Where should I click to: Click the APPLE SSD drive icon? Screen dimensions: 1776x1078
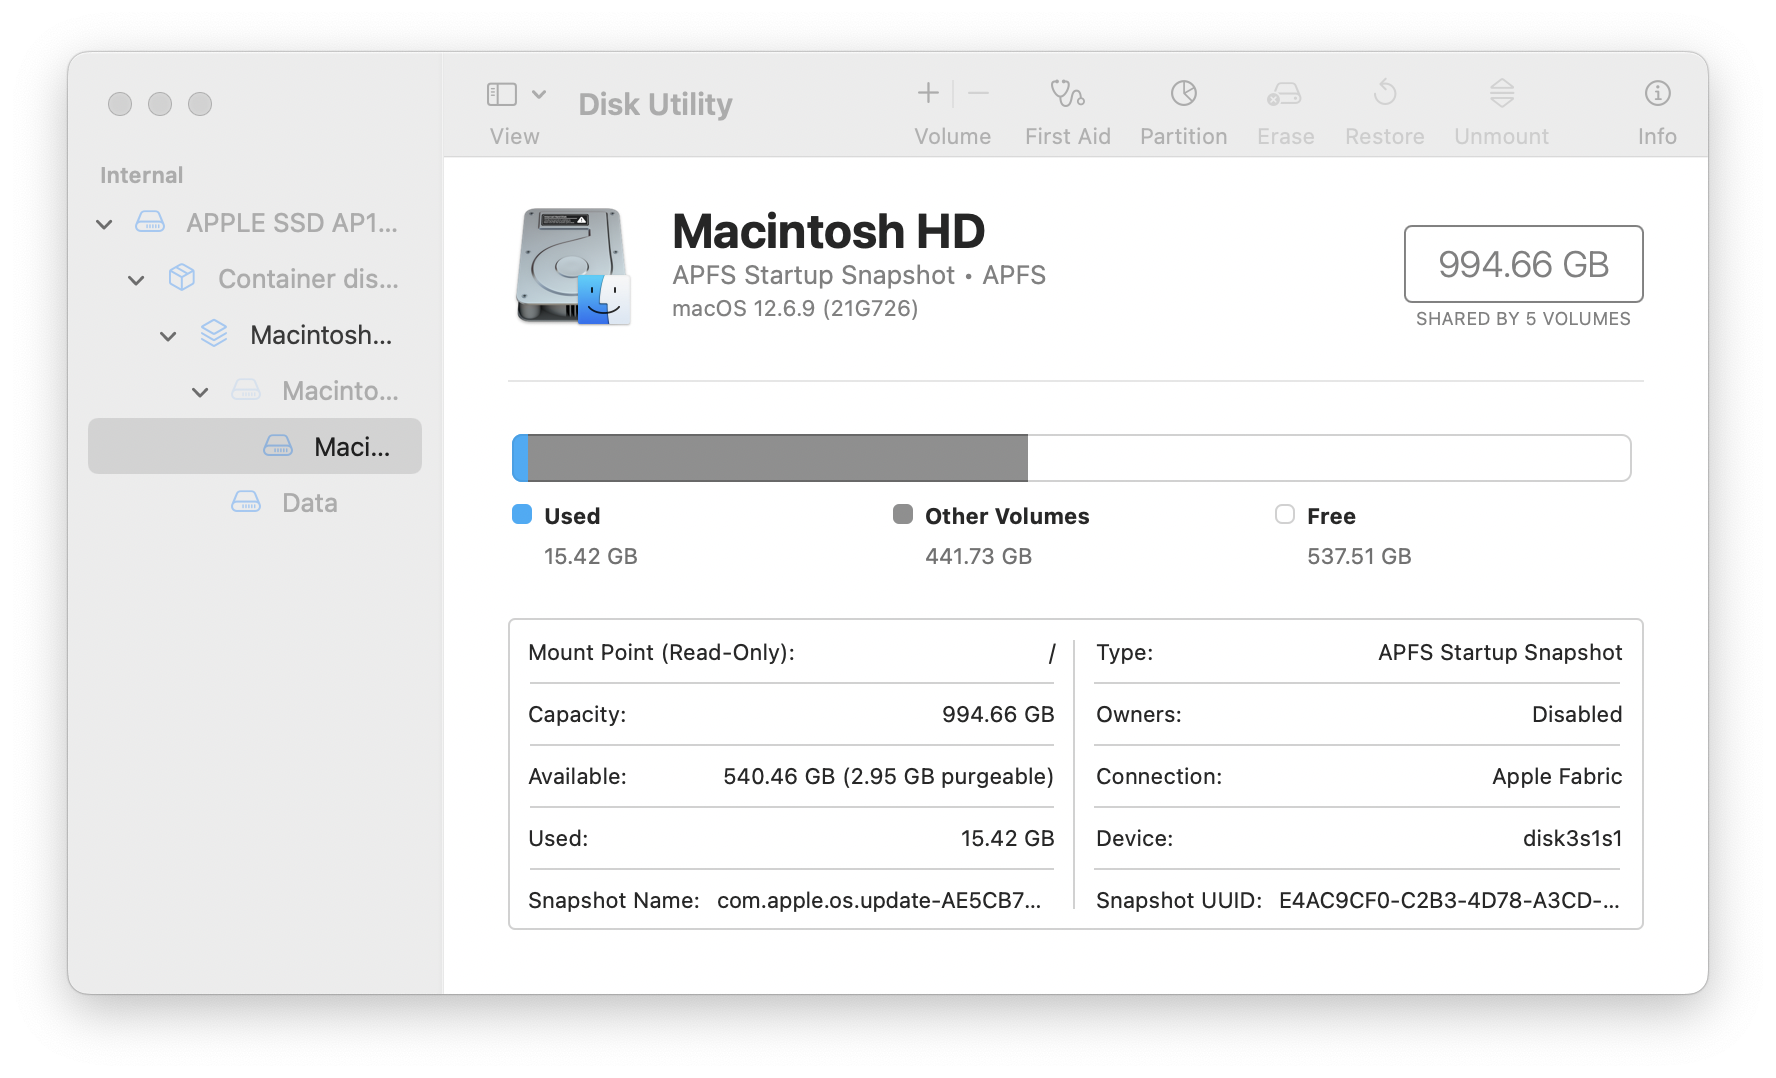point(150,222)
